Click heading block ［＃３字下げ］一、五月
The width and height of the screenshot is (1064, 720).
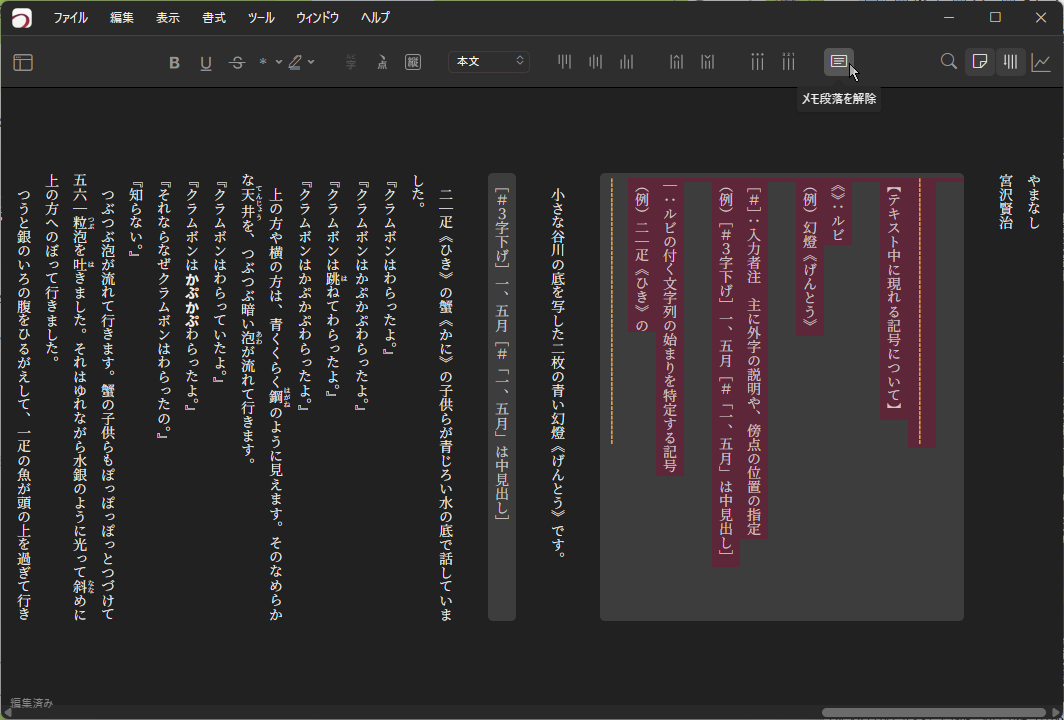502,354
